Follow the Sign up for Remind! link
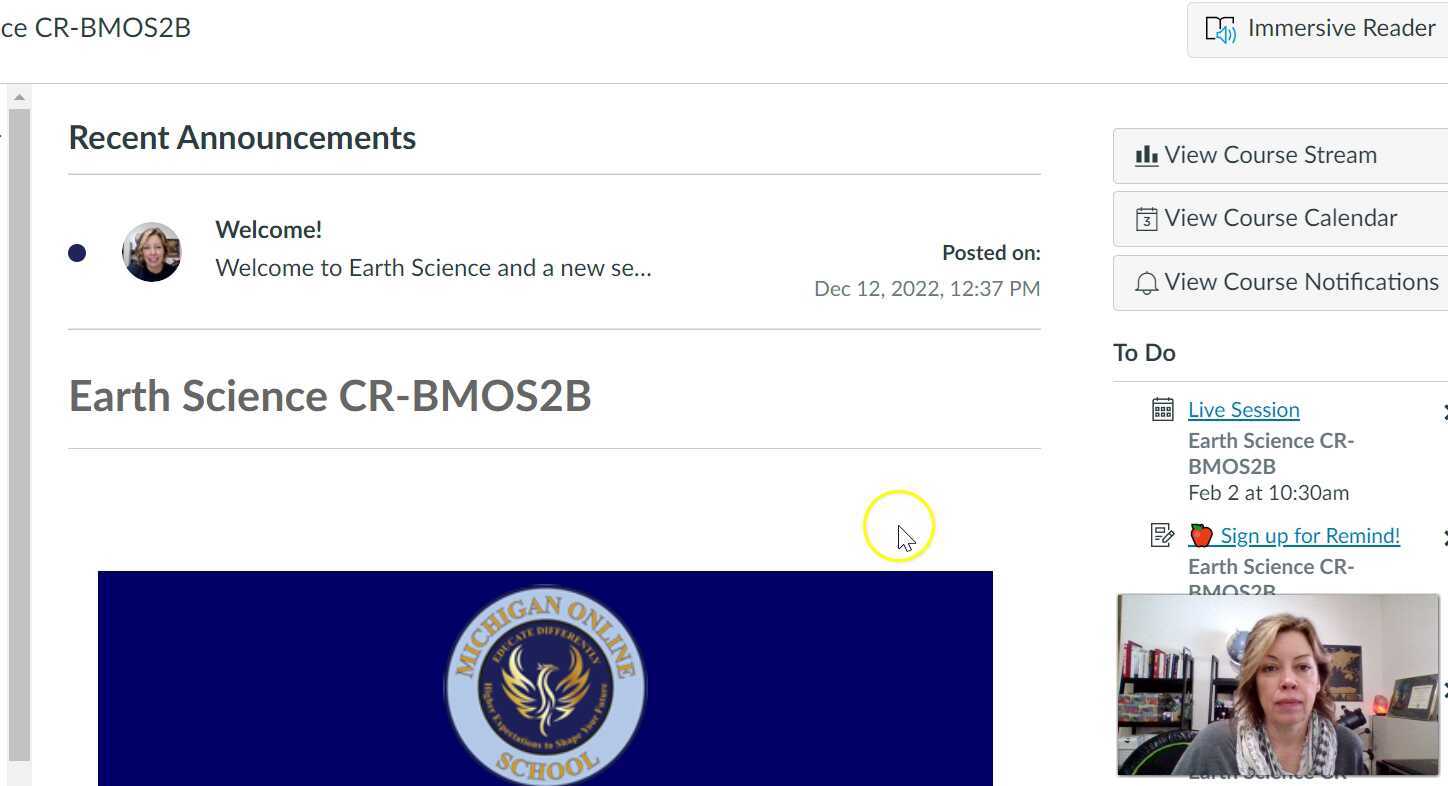 tap(1309, 535)
